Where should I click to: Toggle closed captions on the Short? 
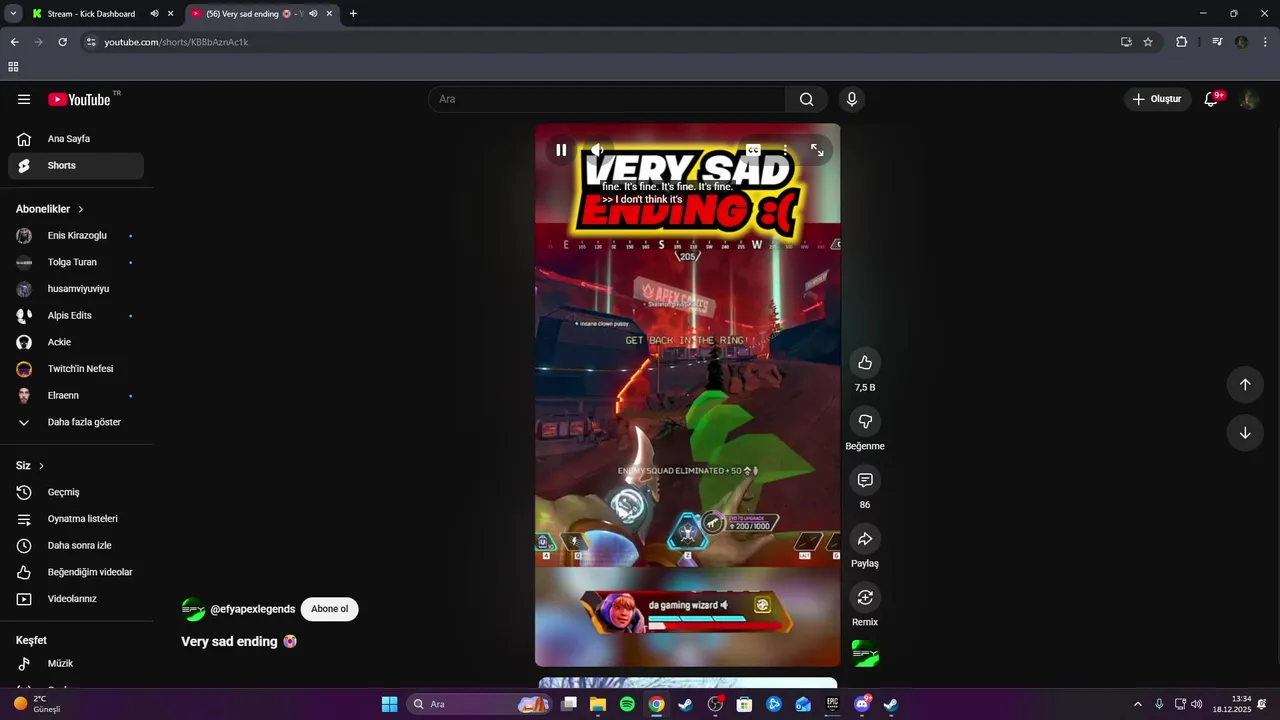(x=753, y=150)
